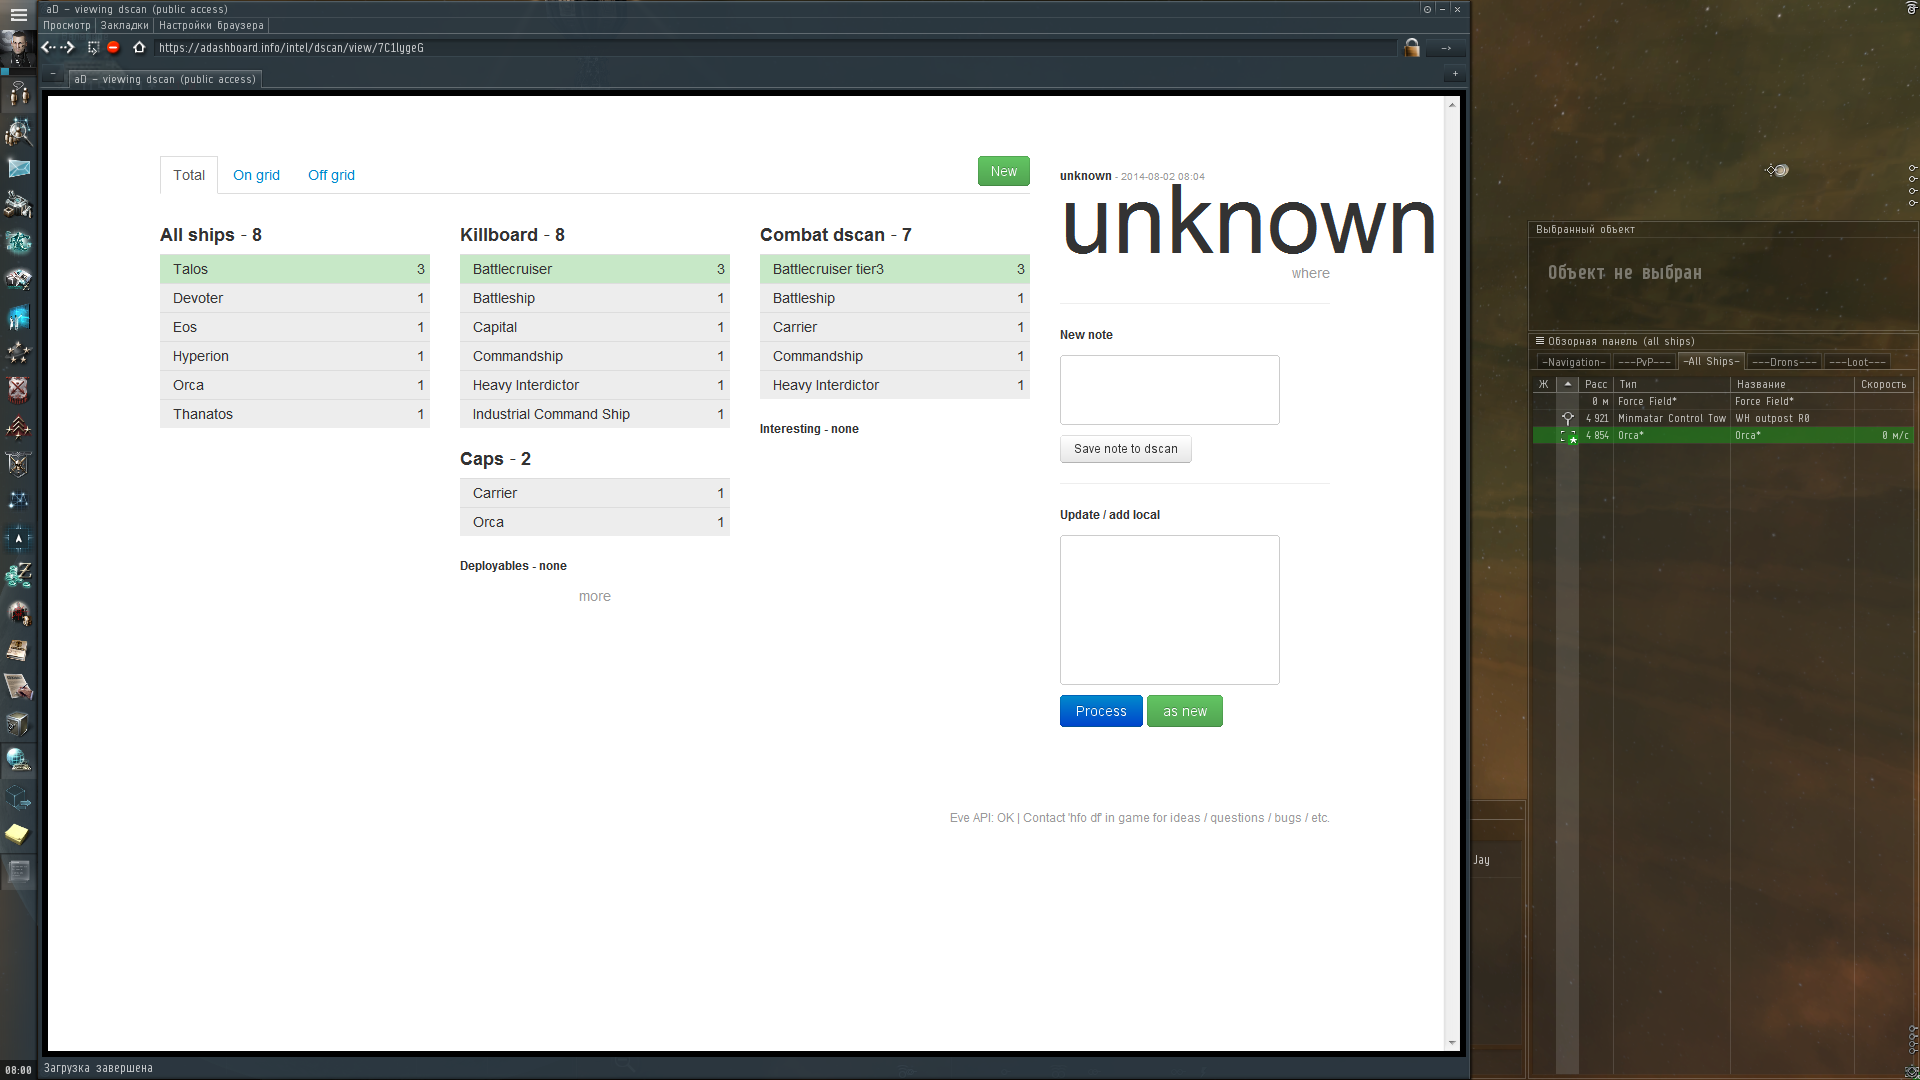1920x1080 pixels.
Task: Click the green New button
Action: [1003, 171]
